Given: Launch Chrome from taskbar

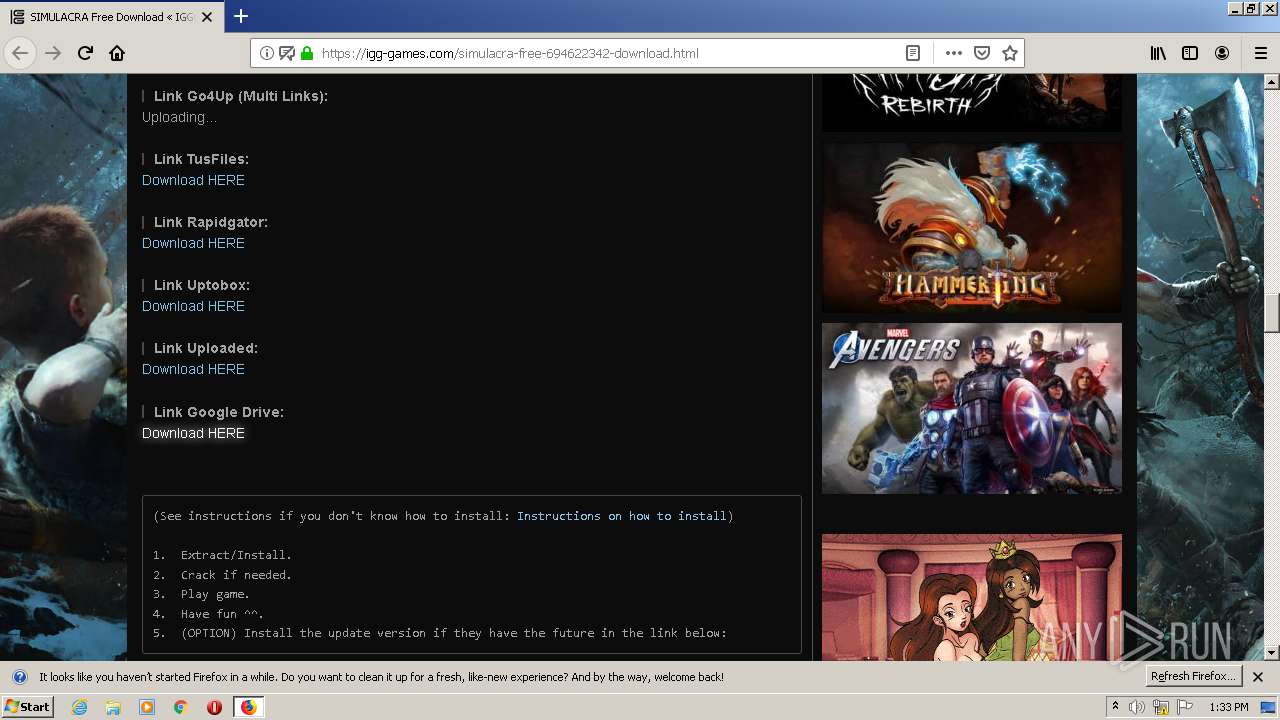Looking at the screenshot, I should 180,707.
